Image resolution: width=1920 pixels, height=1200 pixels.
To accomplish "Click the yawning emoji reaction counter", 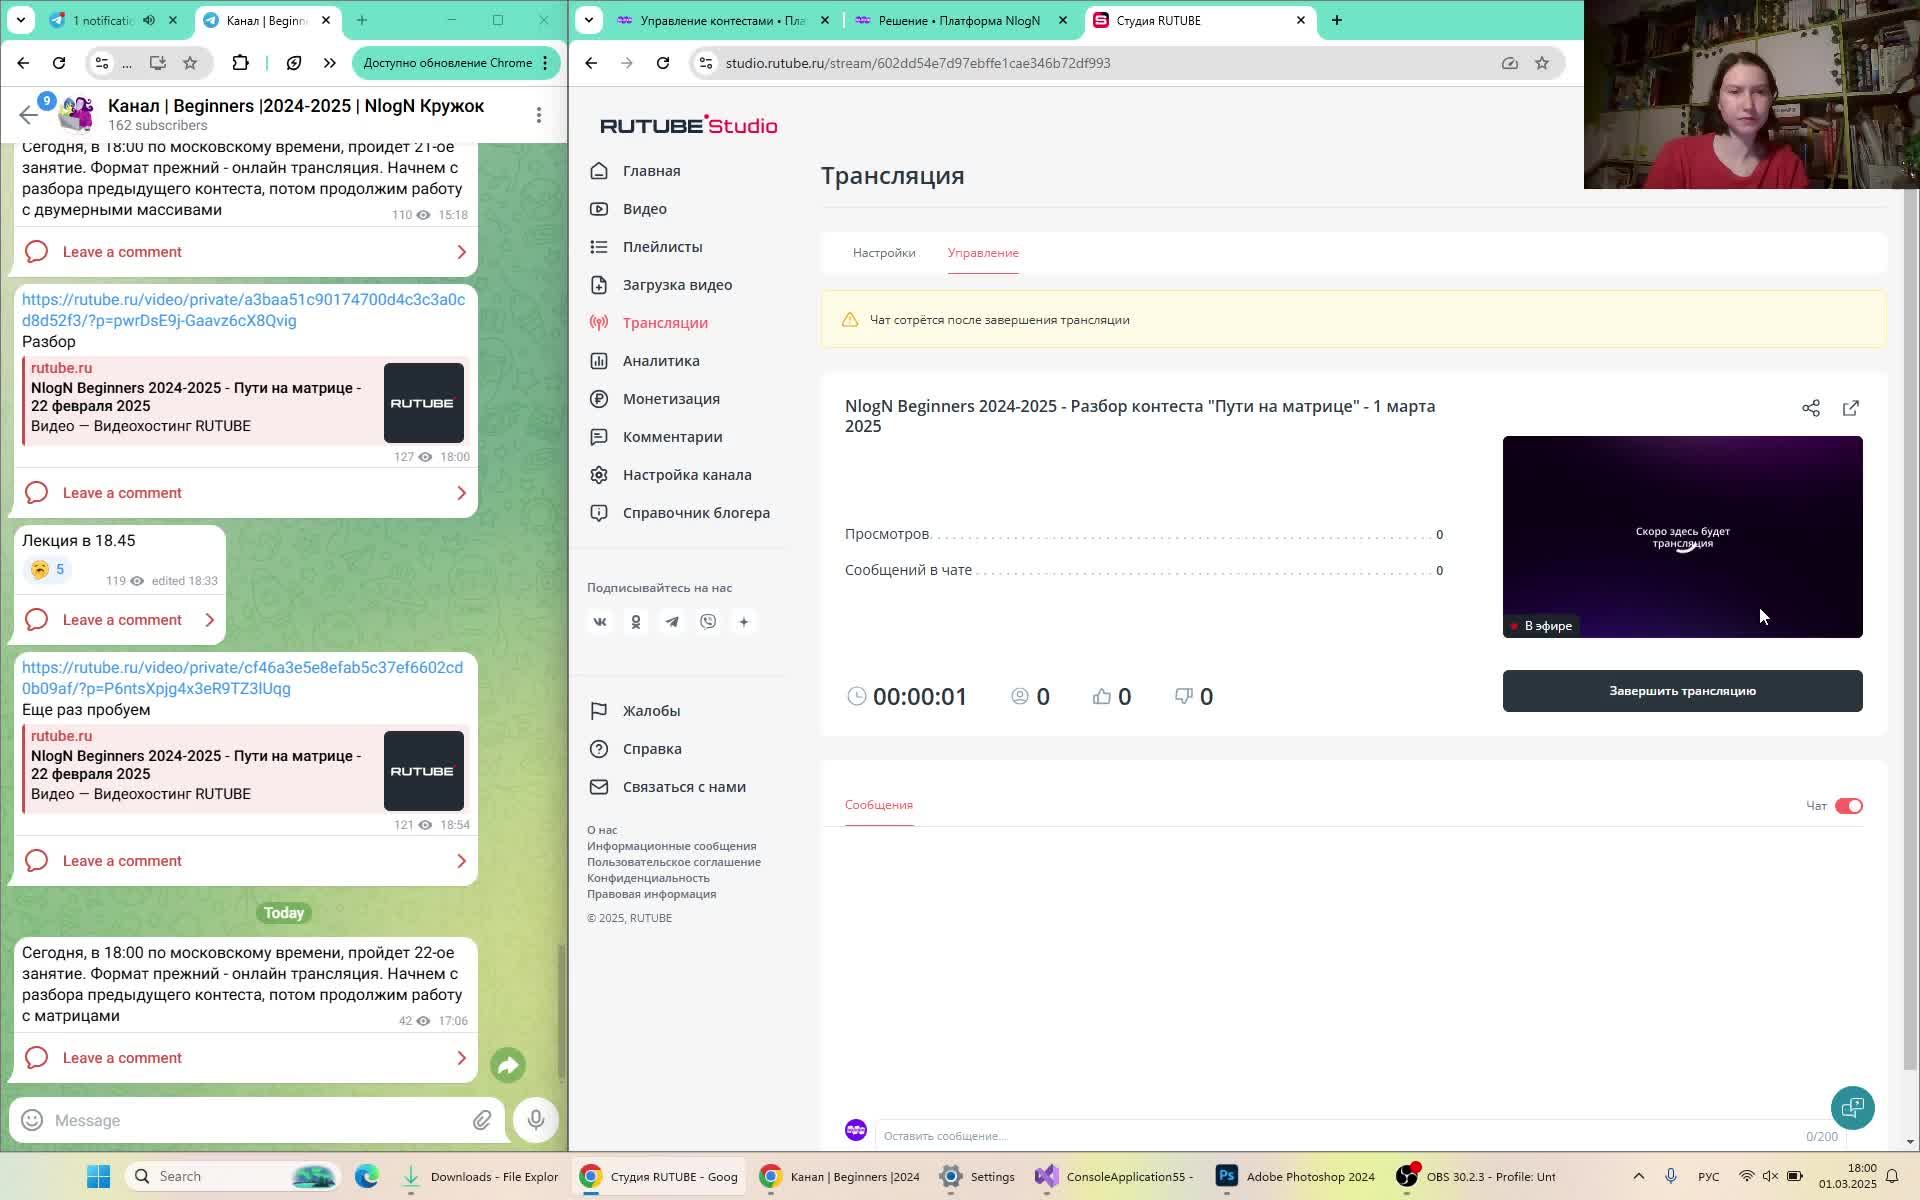I will tap(48, 570).
